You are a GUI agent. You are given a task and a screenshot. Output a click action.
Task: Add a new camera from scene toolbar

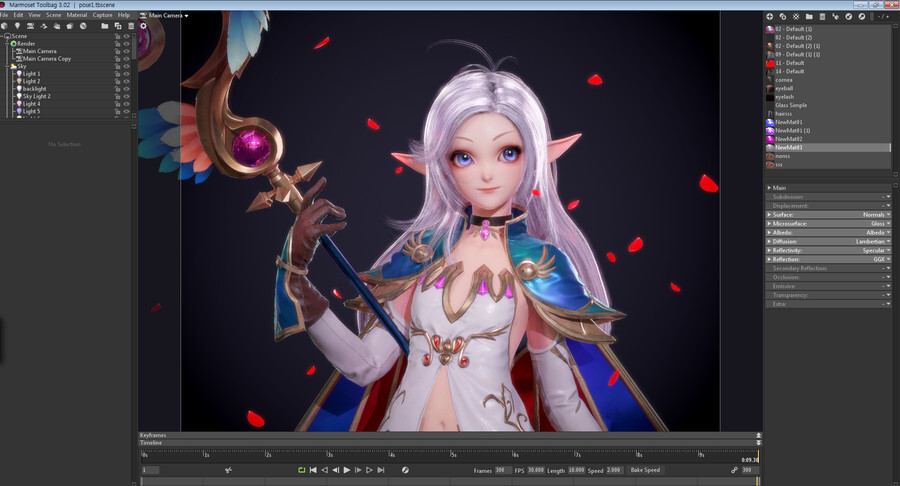pos(30,26)
